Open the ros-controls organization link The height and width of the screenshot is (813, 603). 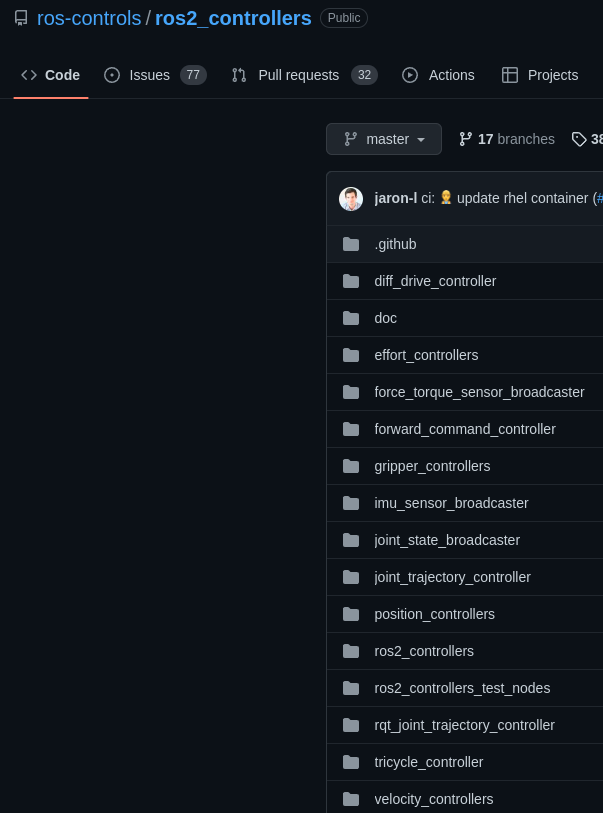pyautogui.click(x=89, y=18)
